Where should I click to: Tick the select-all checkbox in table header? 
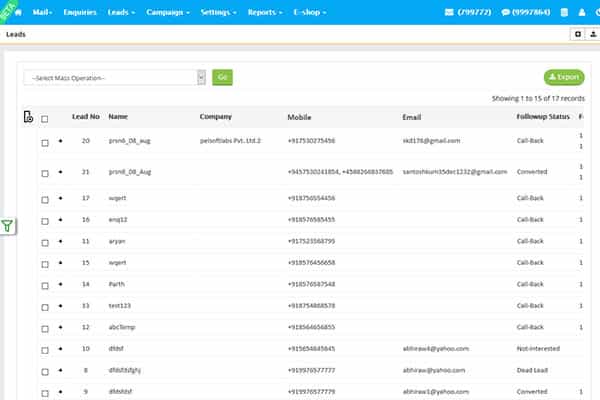coord(45,118)
